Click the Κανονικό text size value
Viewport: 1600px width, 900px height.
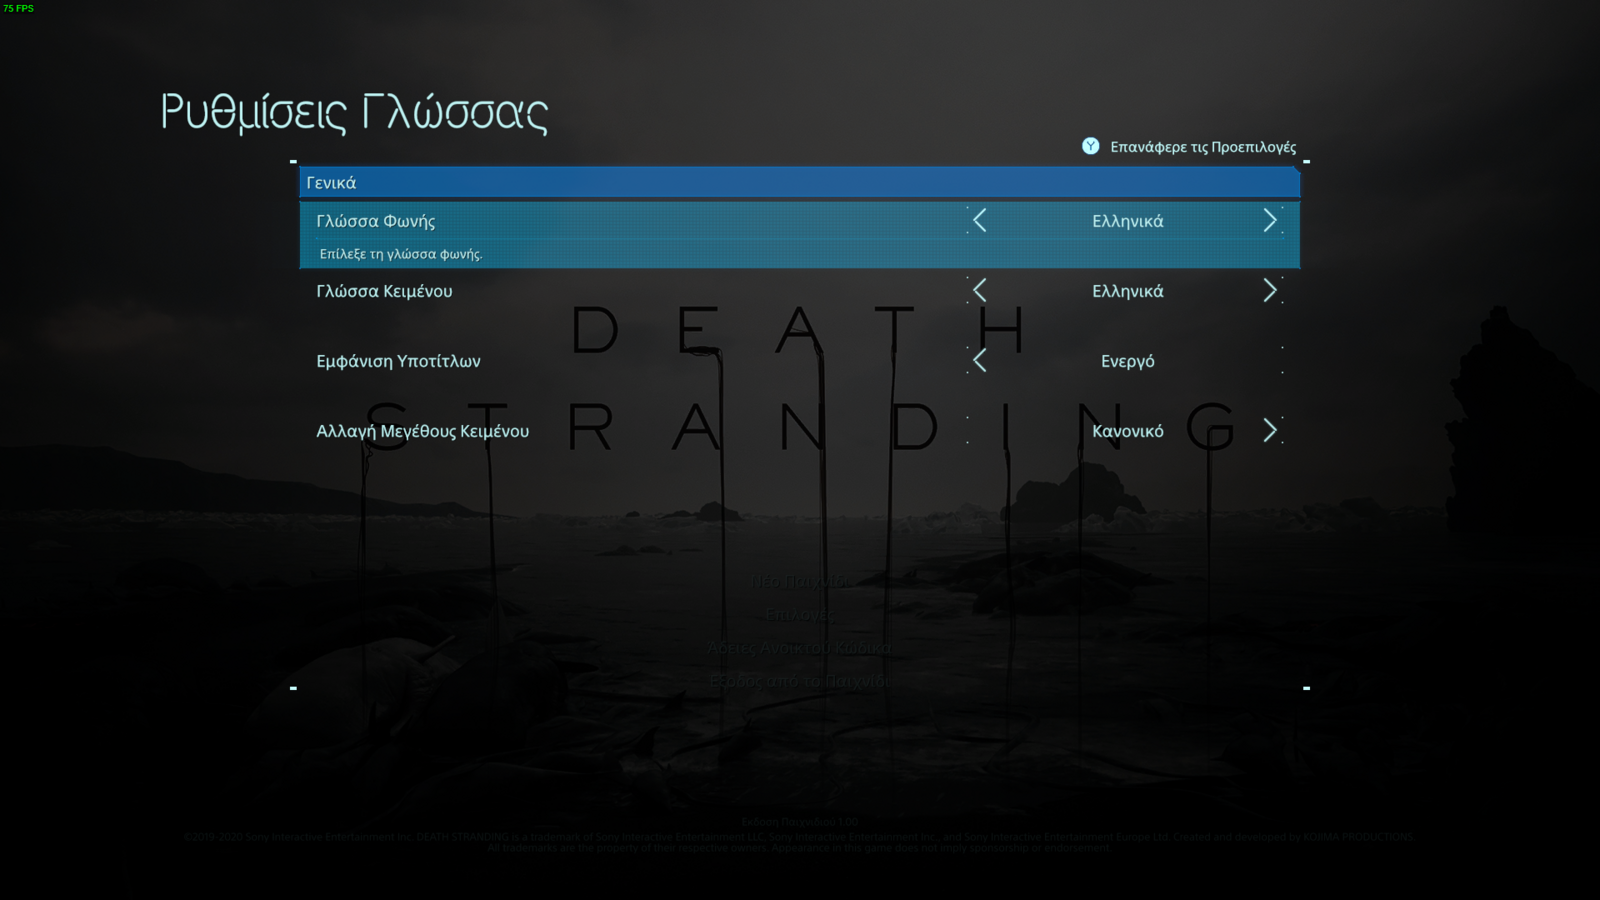point(1128,431)
